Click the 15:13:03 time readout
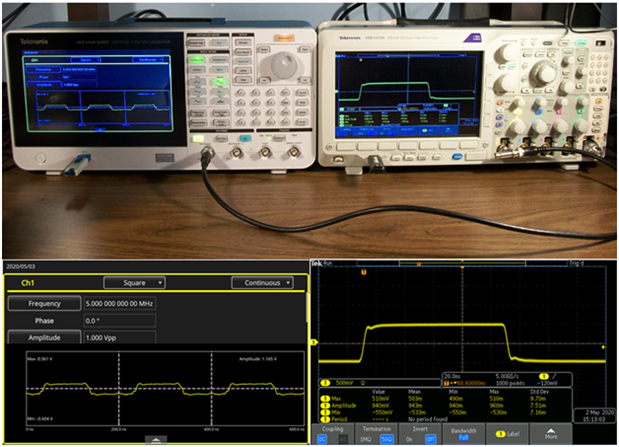This screenshot has width=619, height=447. [x=594, y=419]
